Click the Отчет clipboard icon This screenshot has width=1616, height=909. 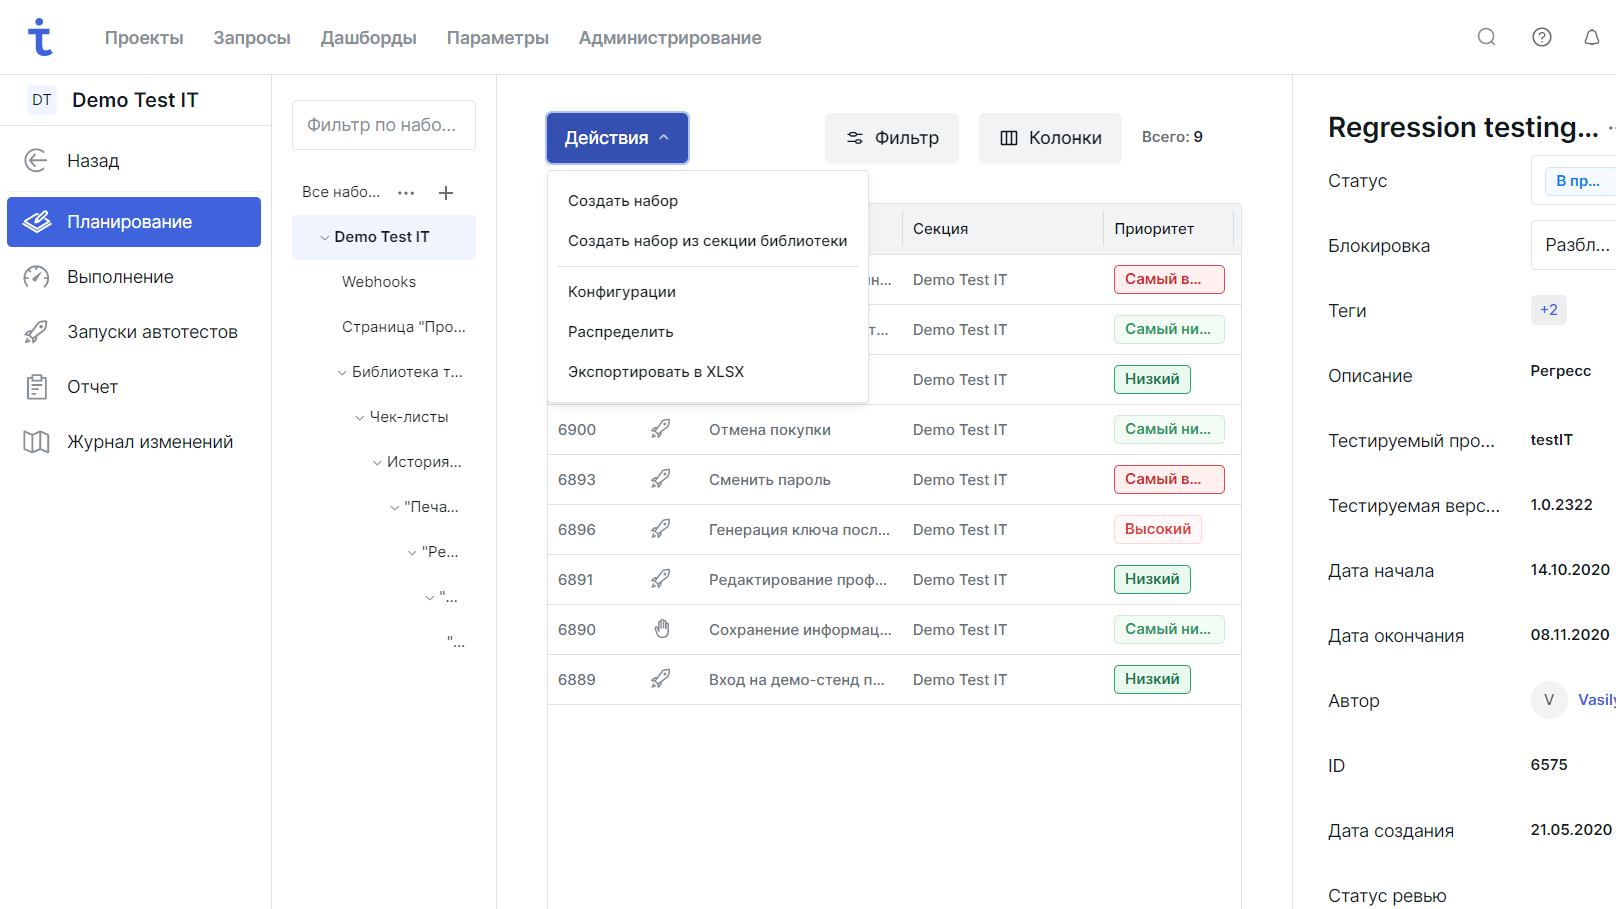pos(37,387)
